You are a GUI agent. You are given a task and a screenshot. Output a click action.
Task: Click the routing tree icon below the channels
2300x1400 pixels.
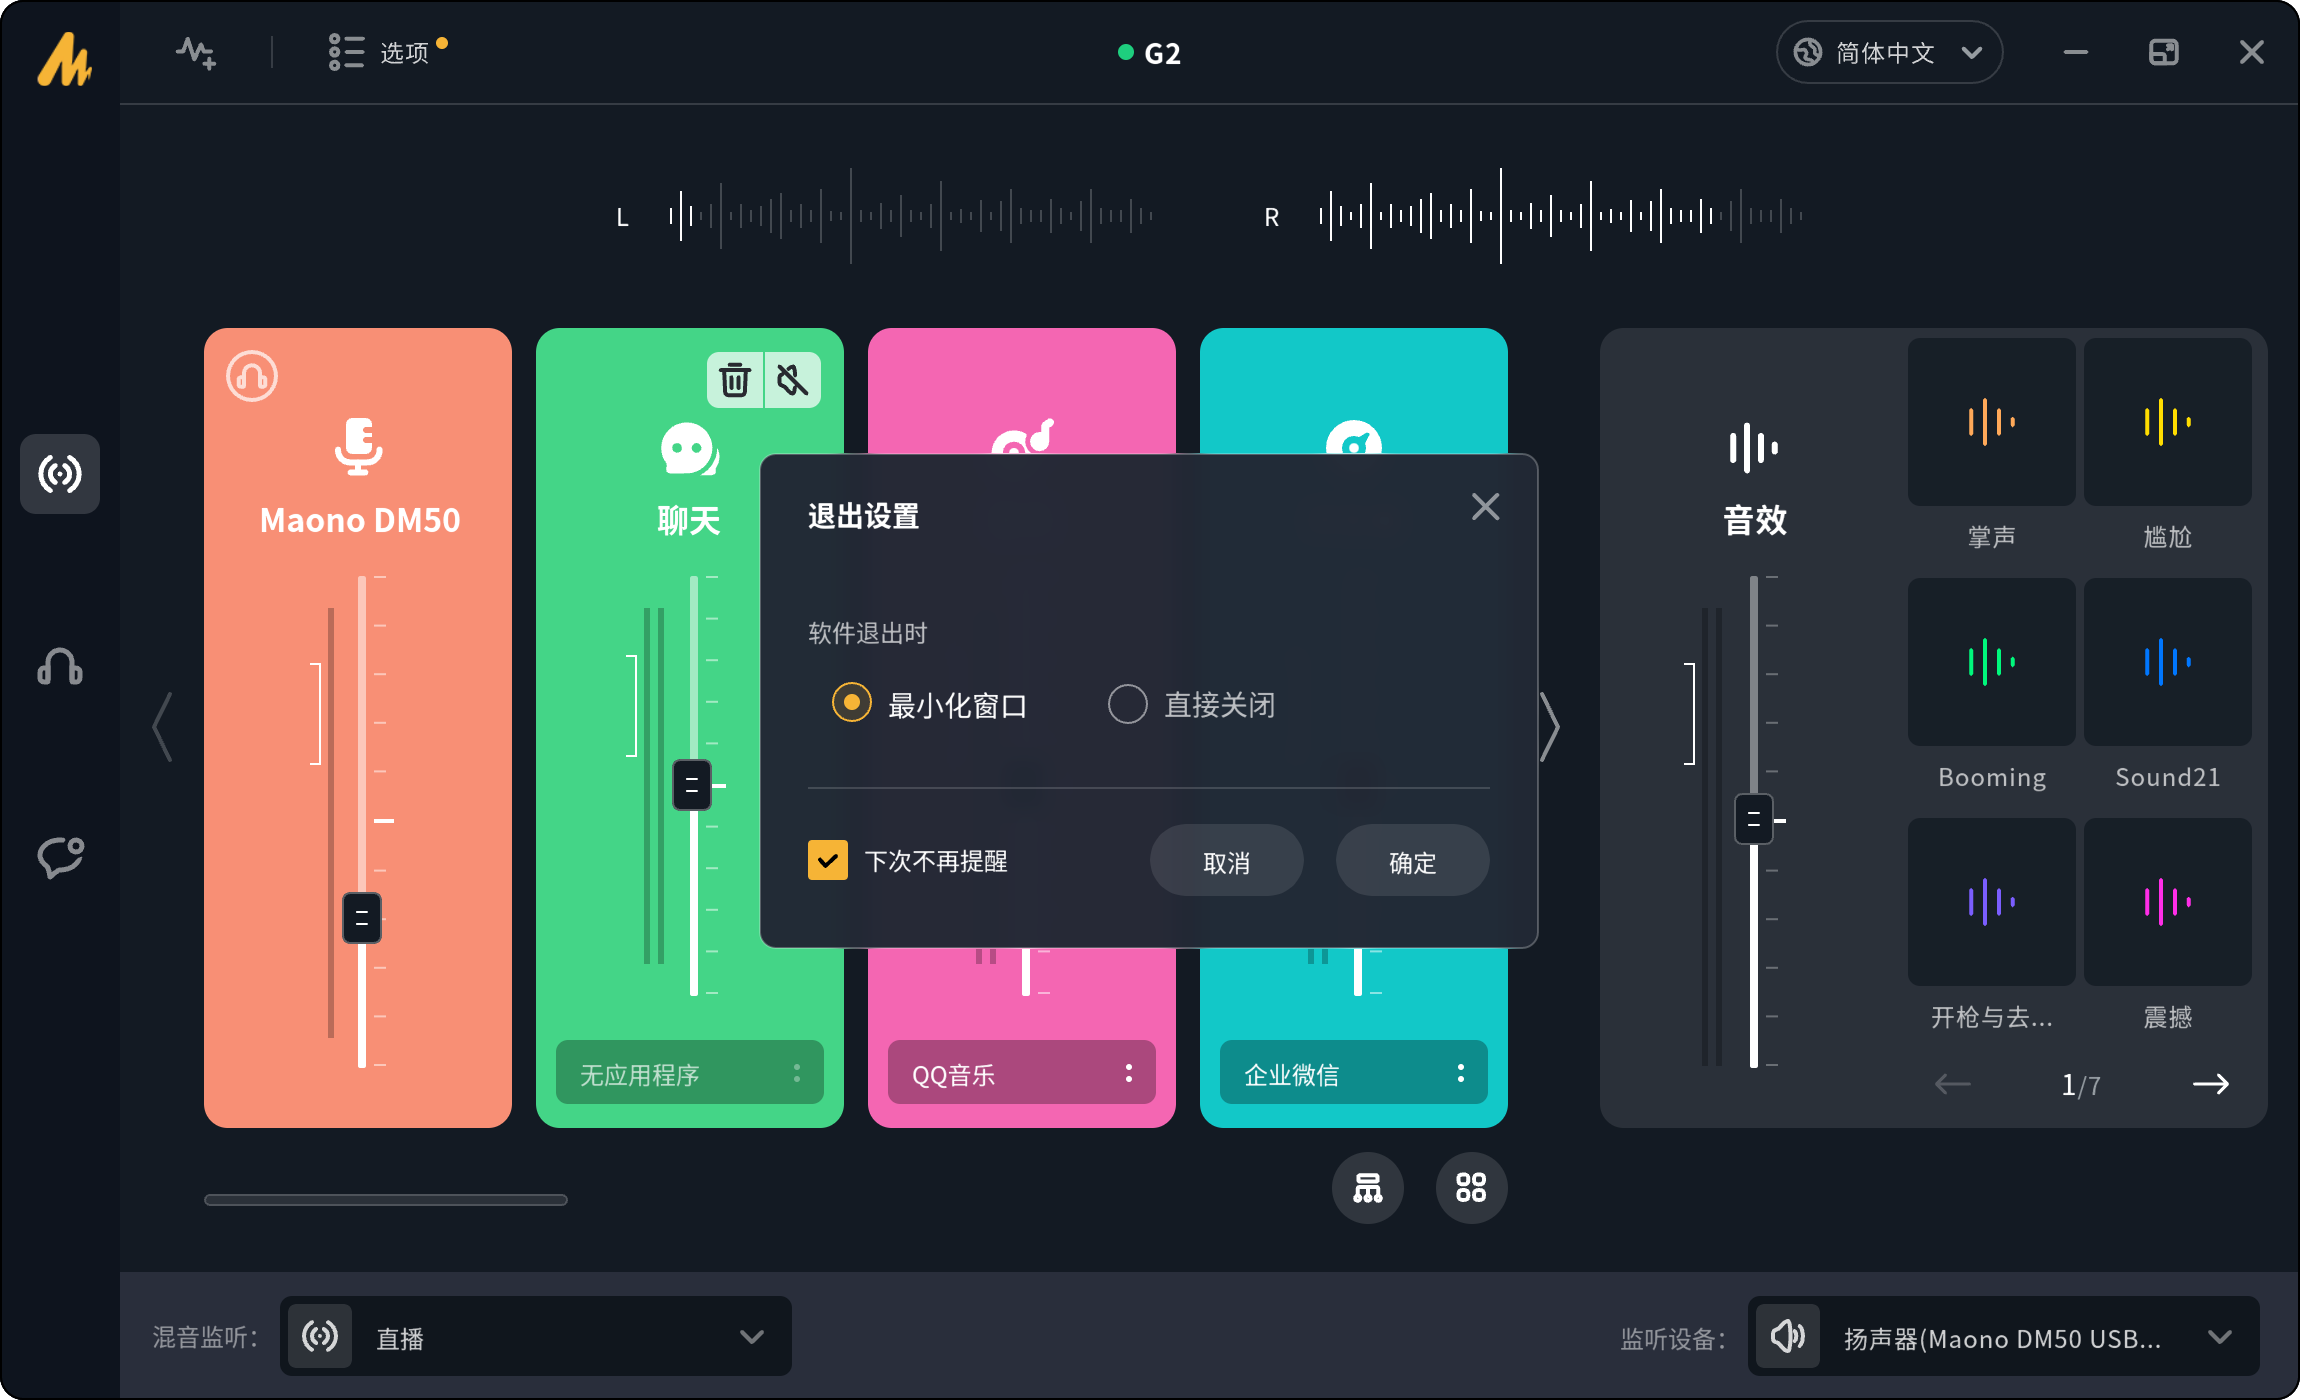[x=1367, y=1188]
